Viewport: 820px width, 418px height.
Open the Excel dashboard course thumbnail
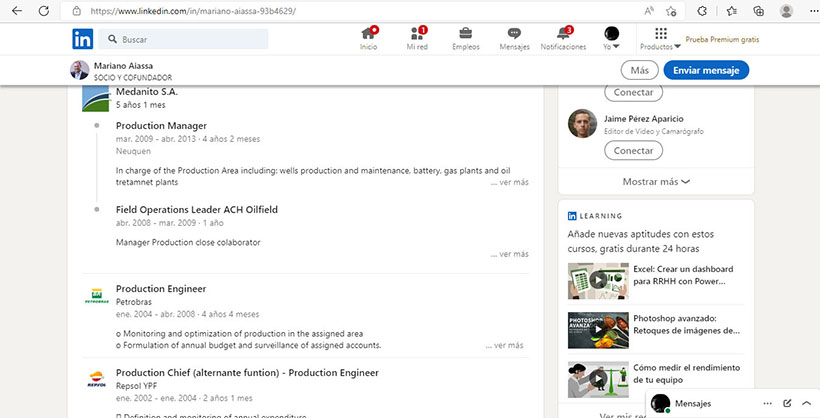pos(597,280)
